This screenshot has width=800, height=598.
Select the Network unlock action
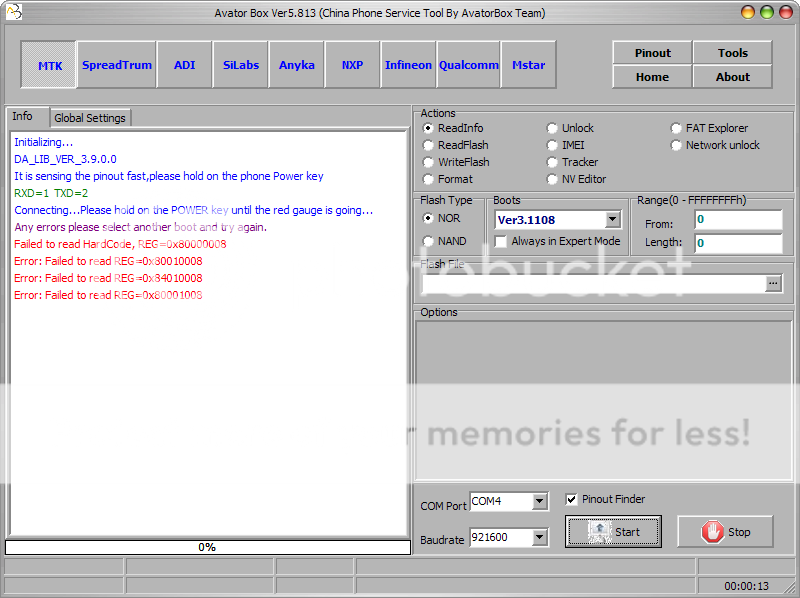pos(715,145)
